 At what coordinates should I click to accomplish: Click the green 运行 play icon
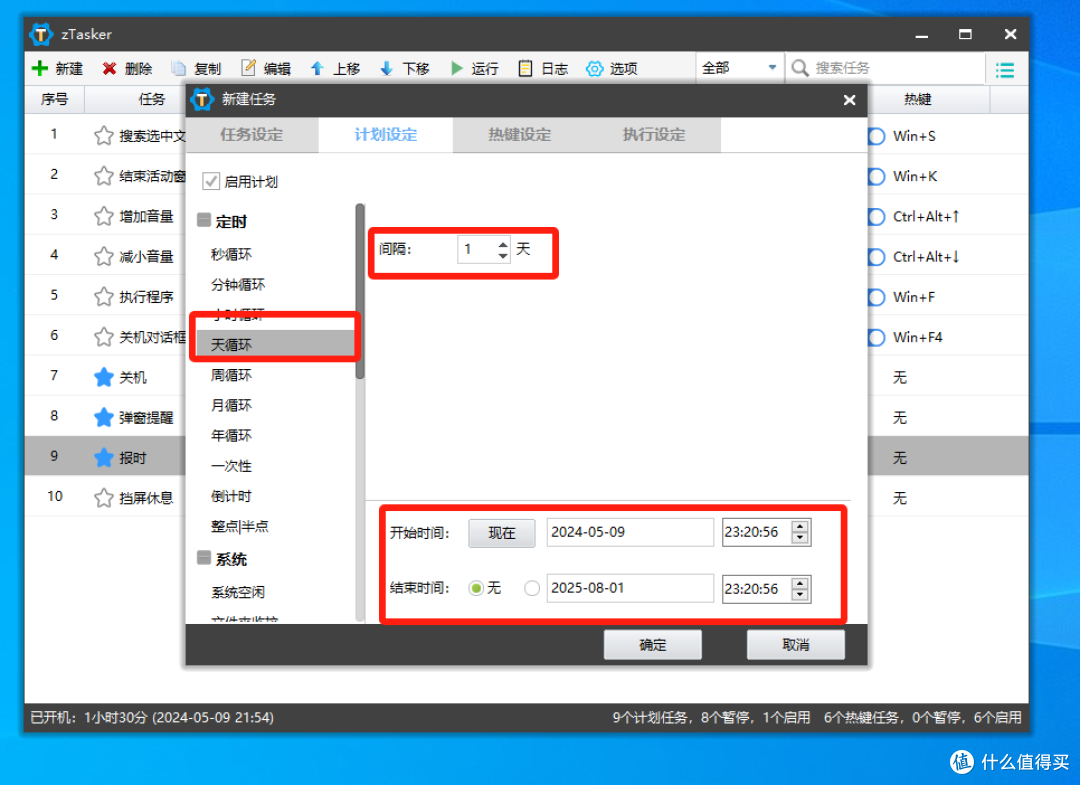coord(456,68)
